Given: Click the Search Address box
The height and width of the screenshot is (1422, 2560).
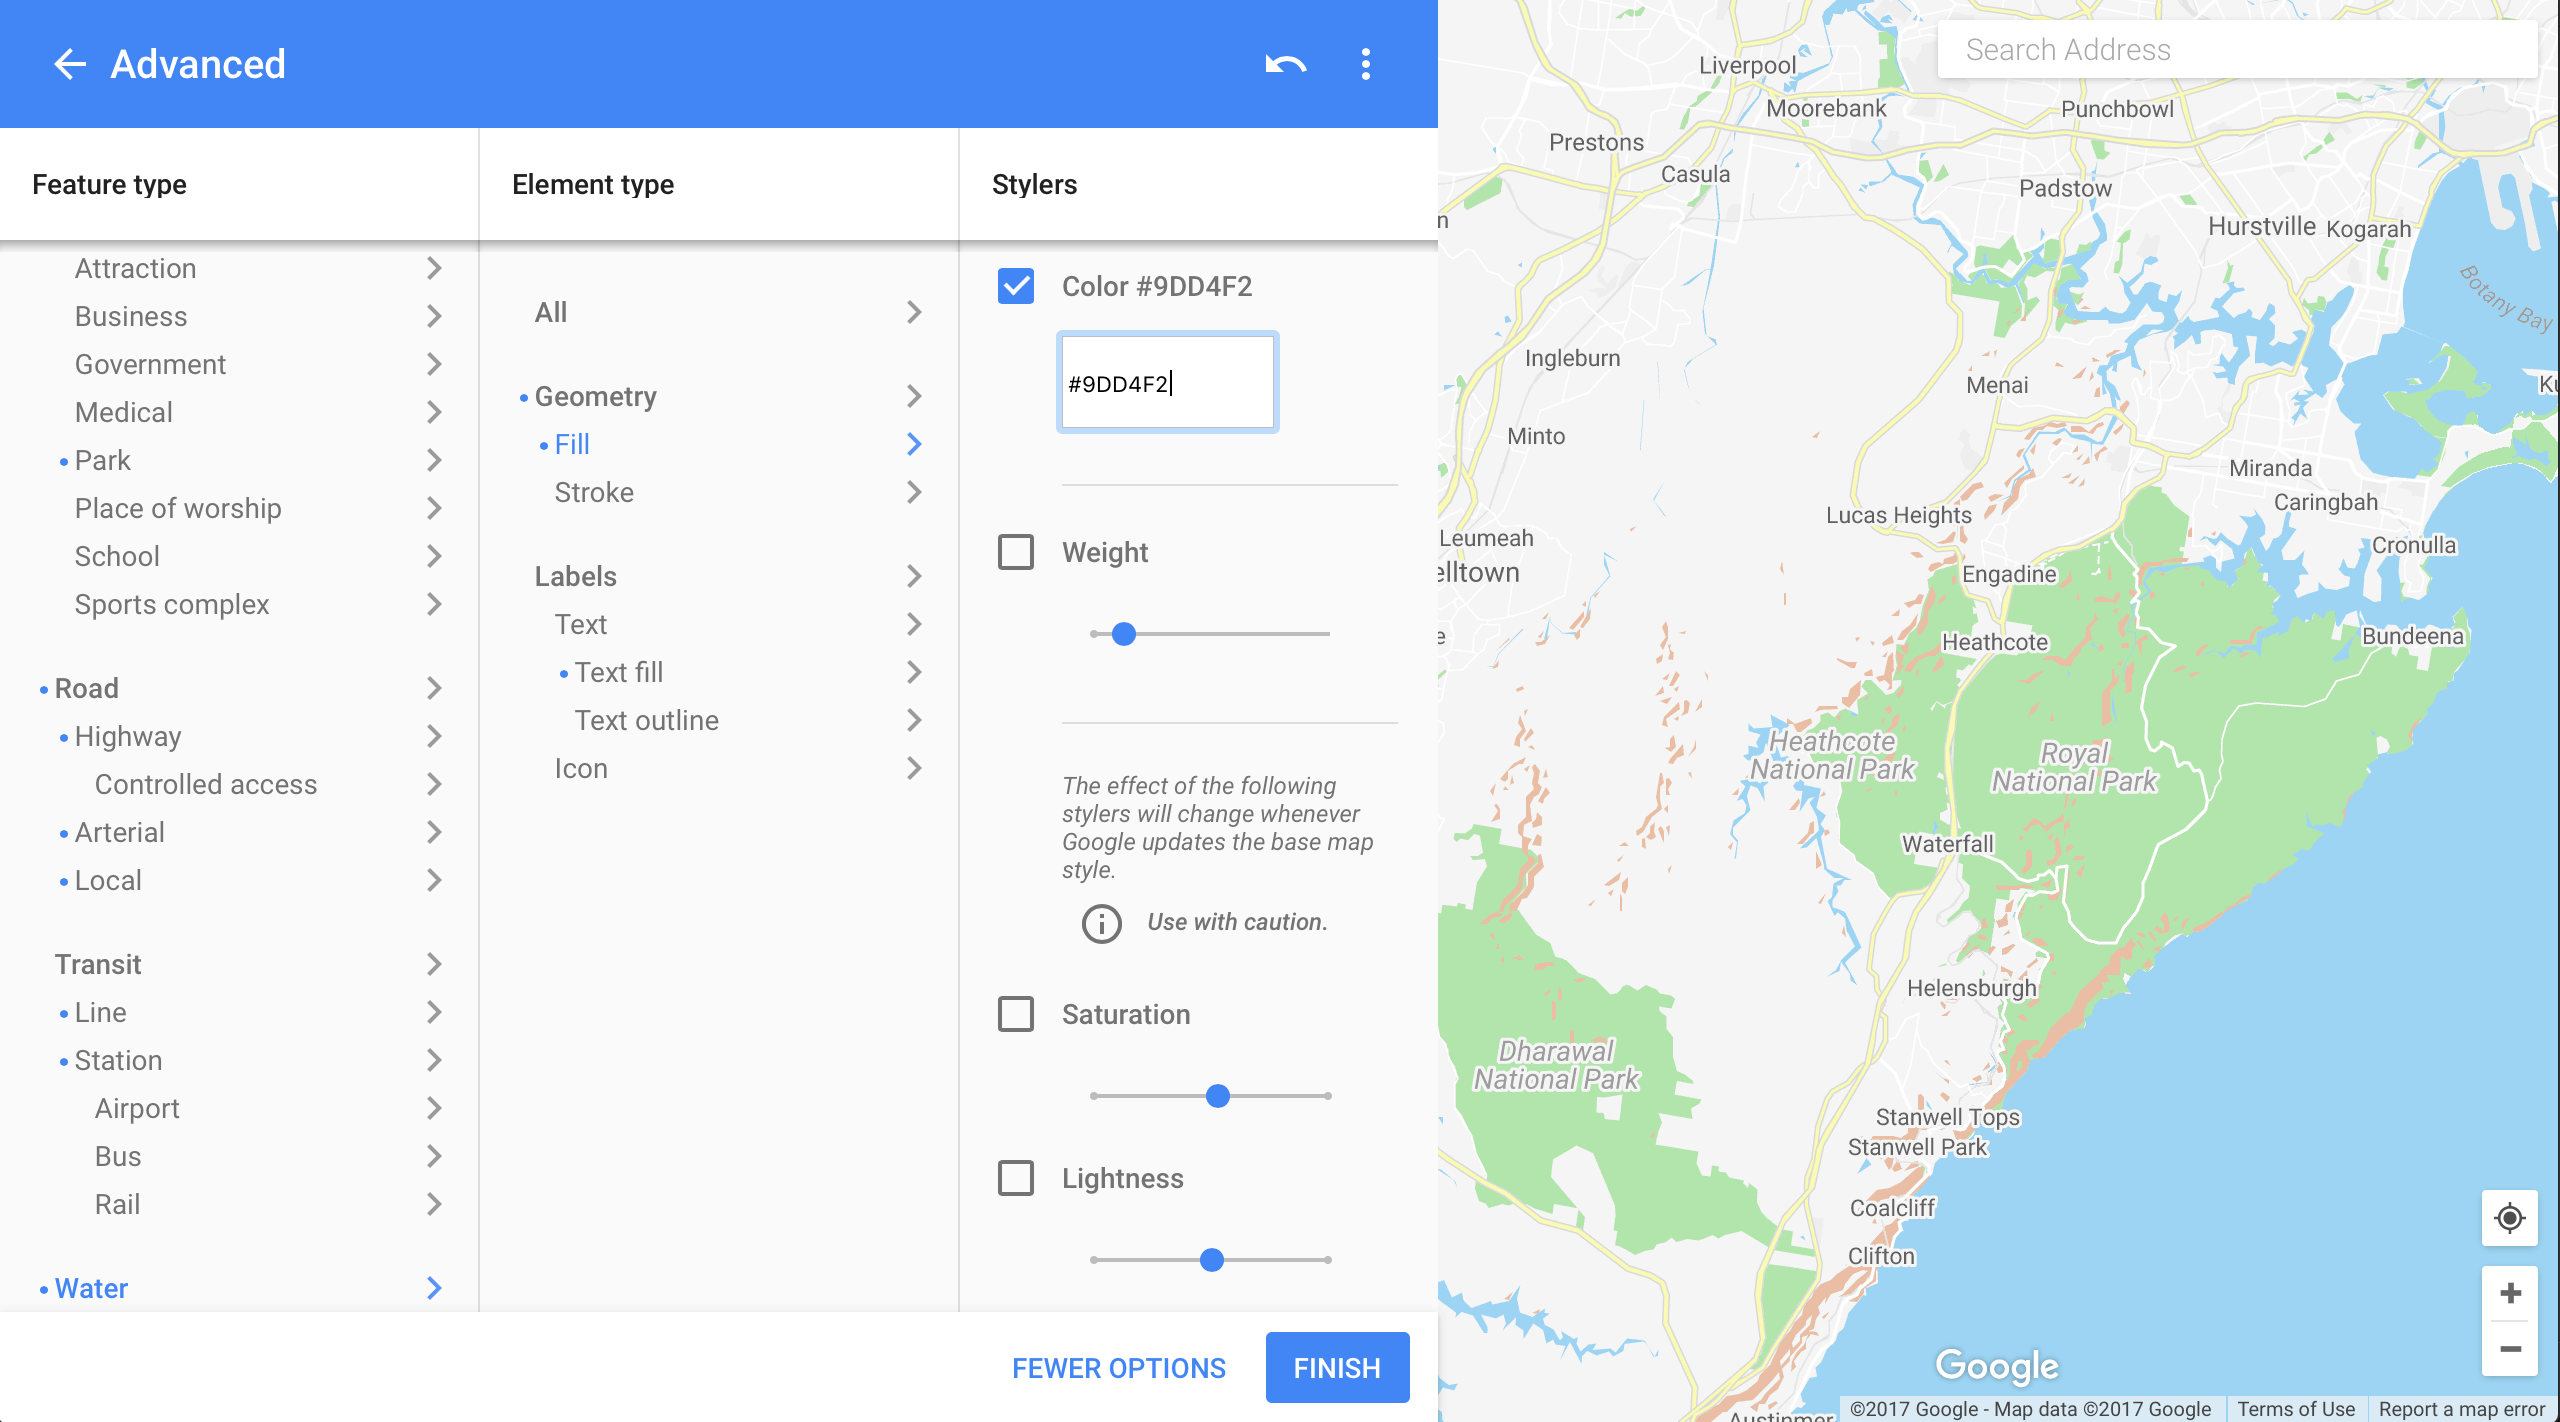Looking at the screenshot, I should pyautogui.click(x=2236, y=50).
